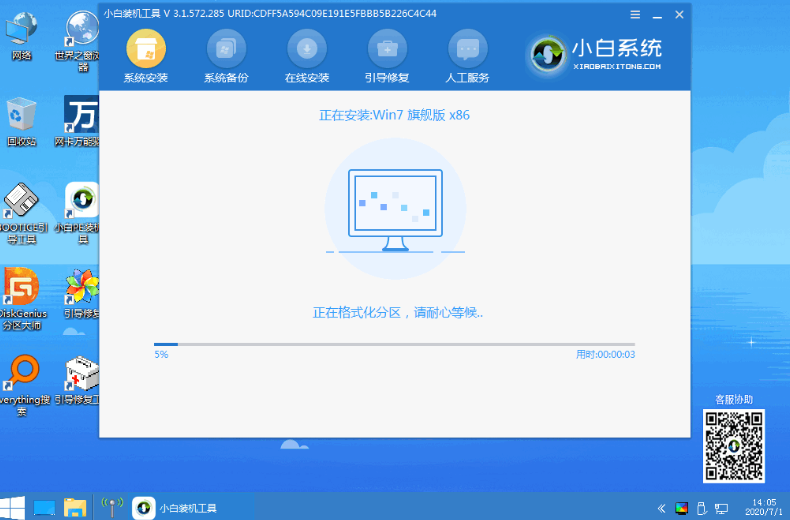
Task: Open the 网络 desktop icon
Action: point(21,35)
